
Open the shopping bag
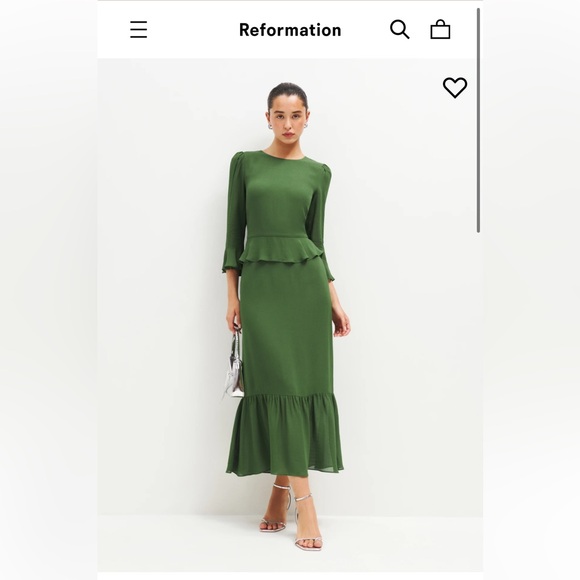[440, 29]
